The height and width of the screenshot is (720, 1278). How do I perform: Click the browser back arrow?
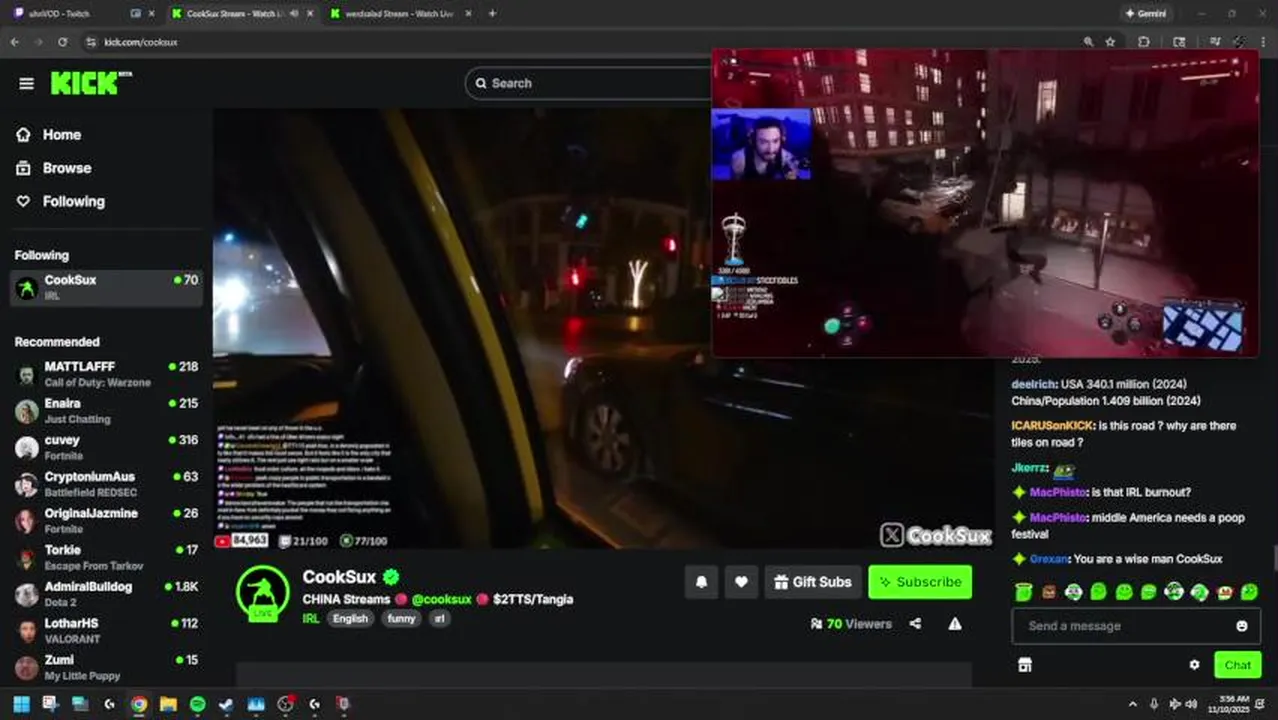[14, 42]
